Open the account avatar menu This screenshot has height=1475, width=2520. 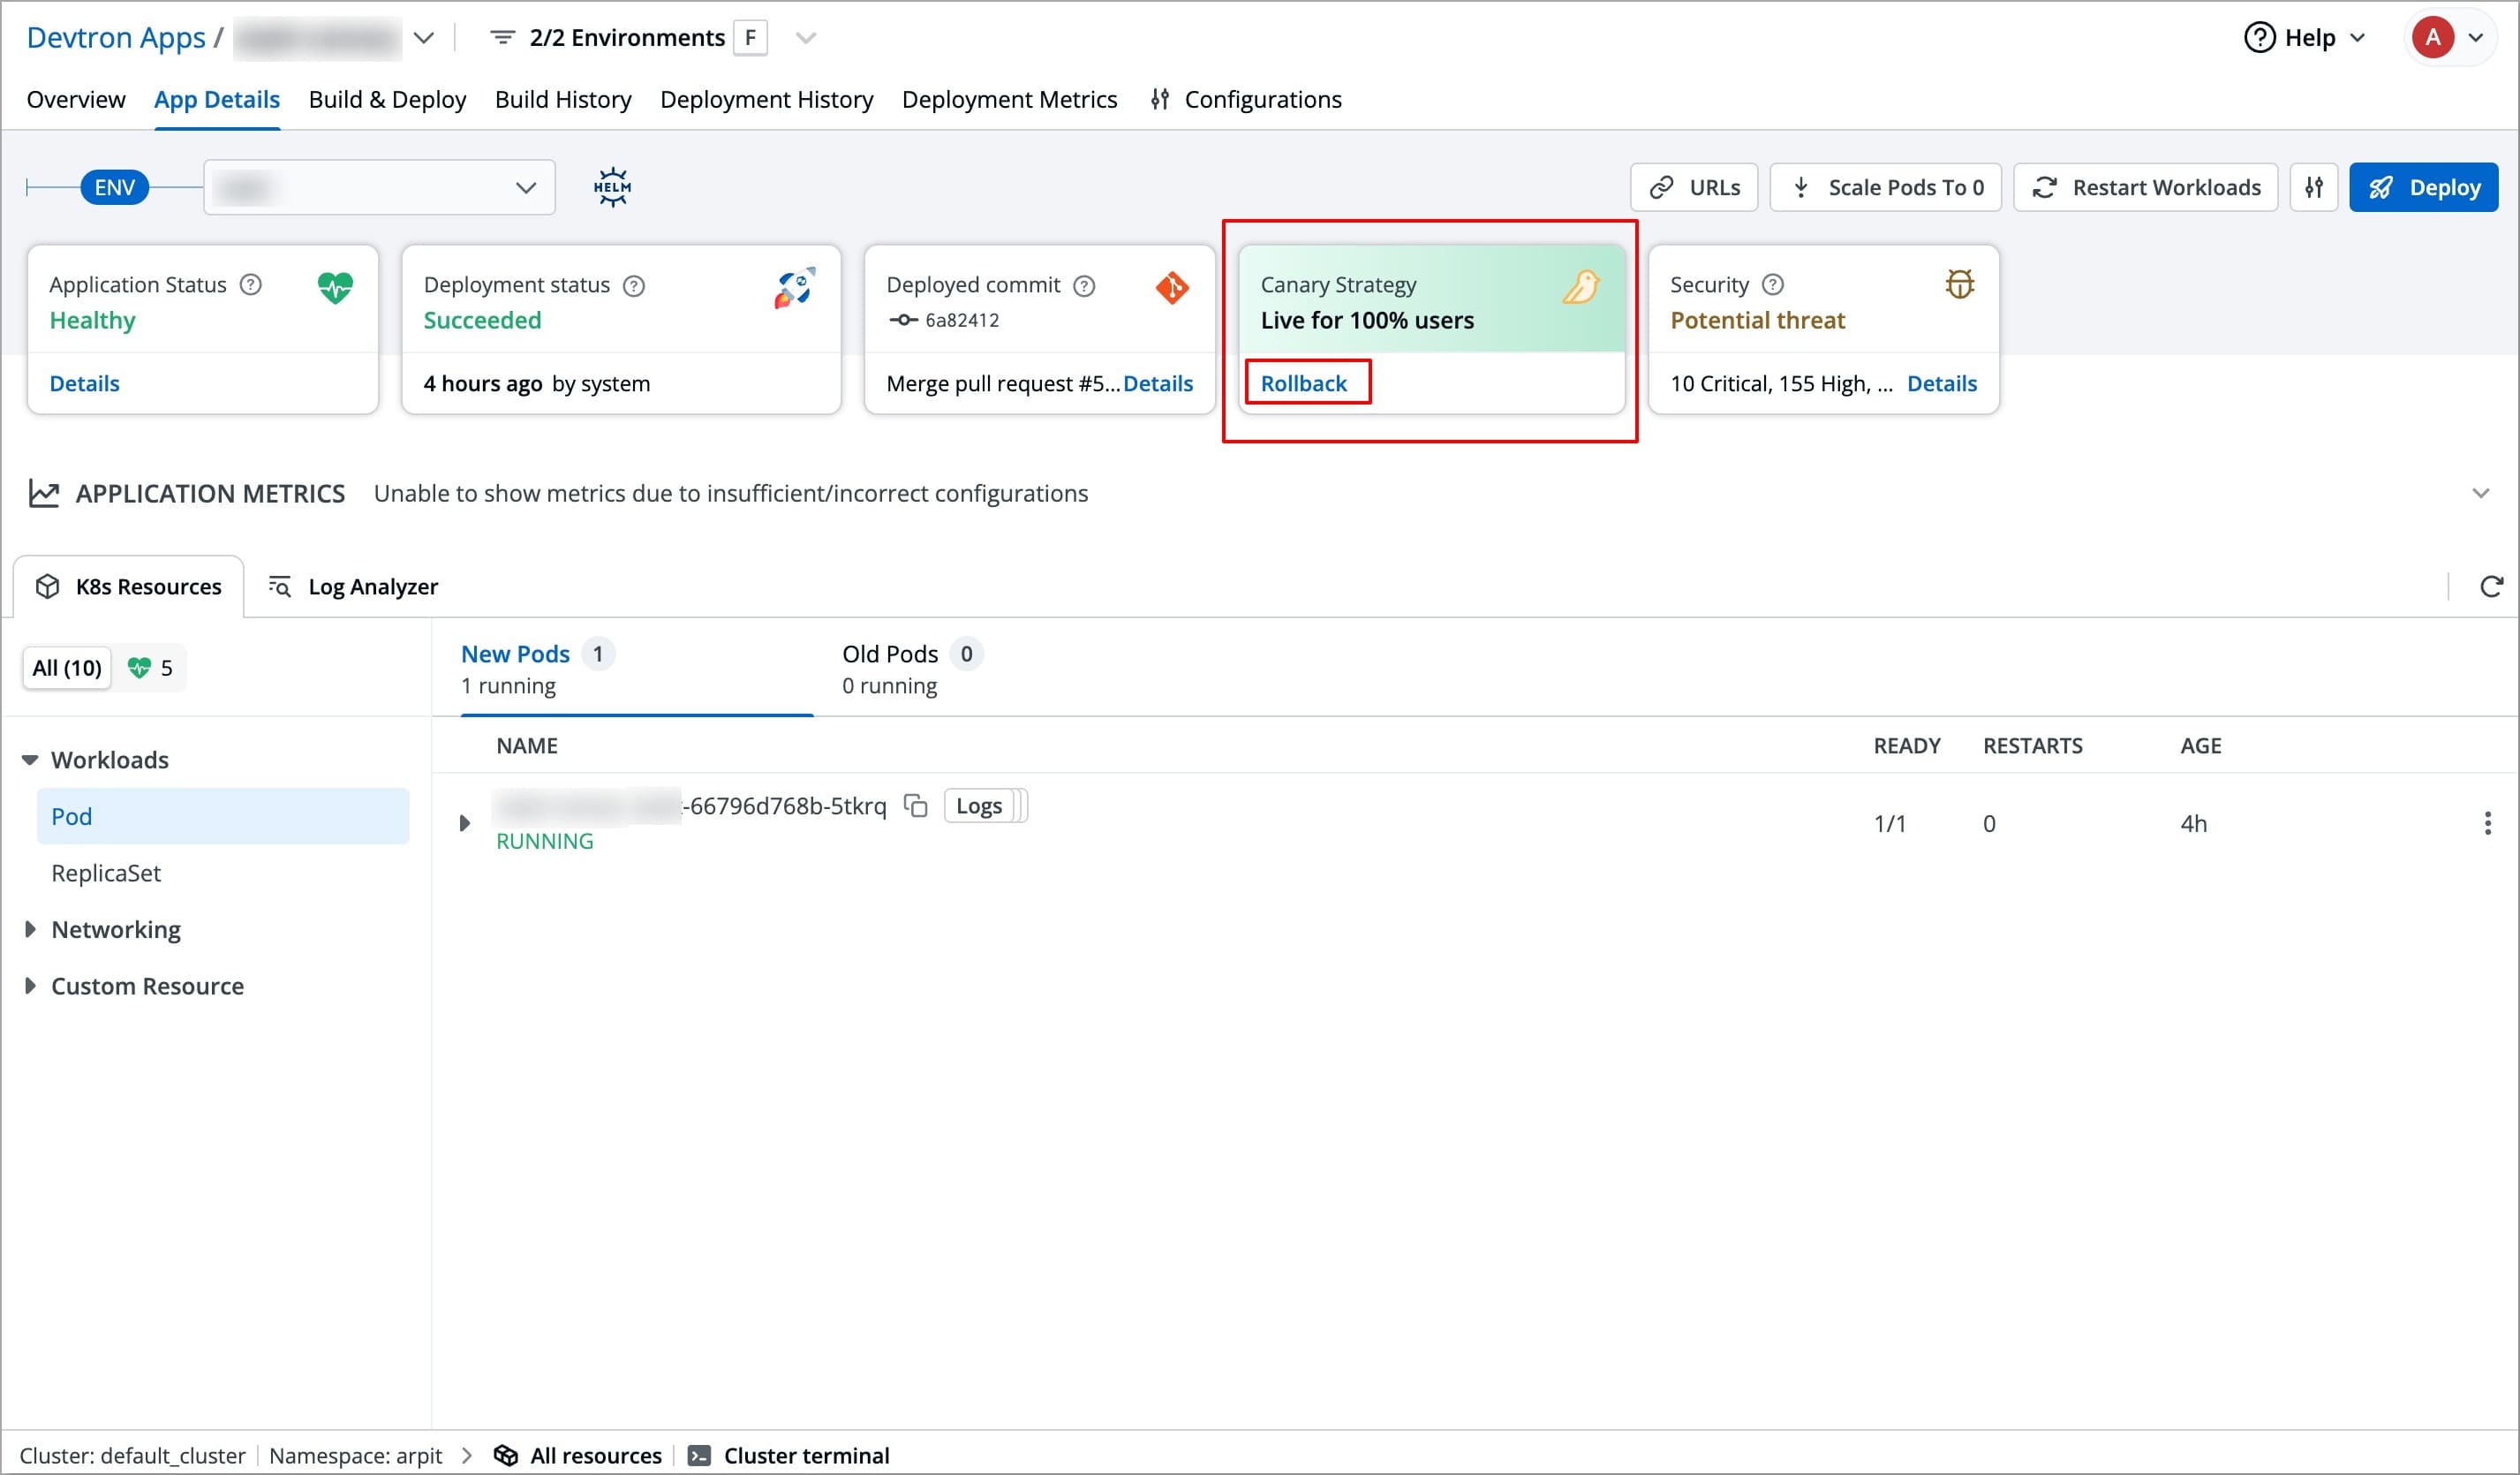coord(2449,37)
